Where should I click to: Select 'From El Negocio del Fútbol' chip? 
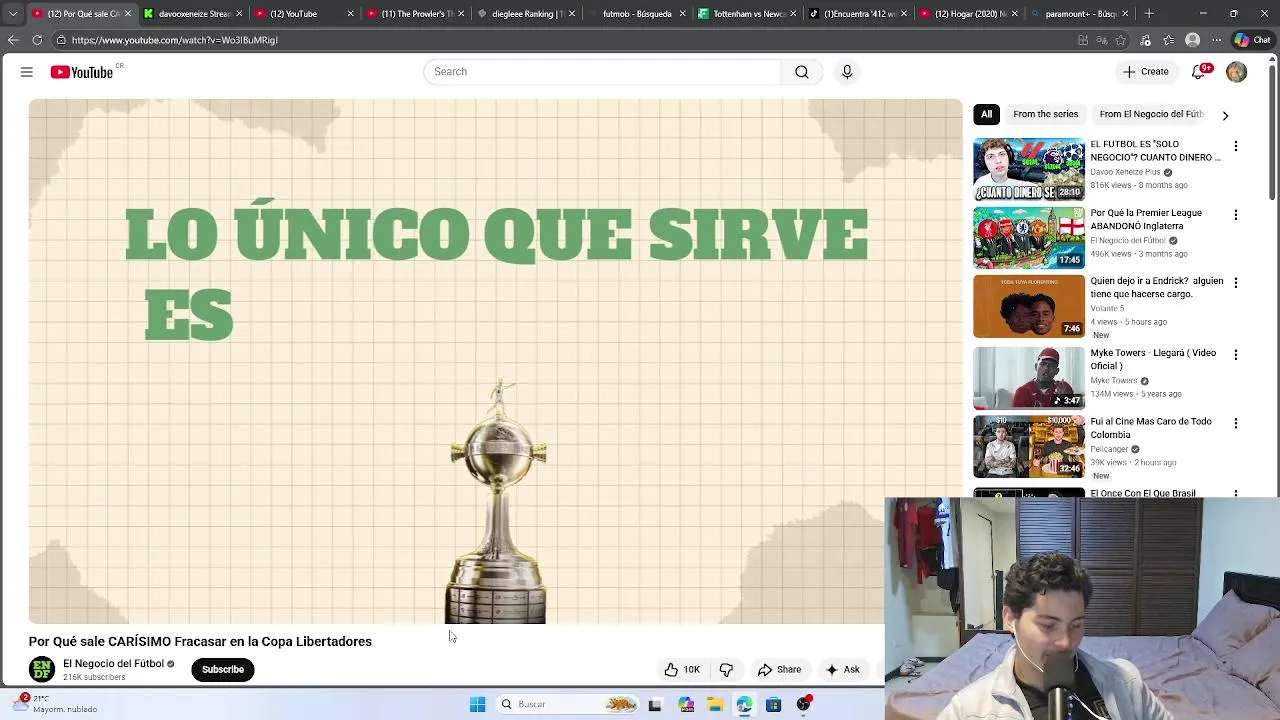[x=1151, y=114]
